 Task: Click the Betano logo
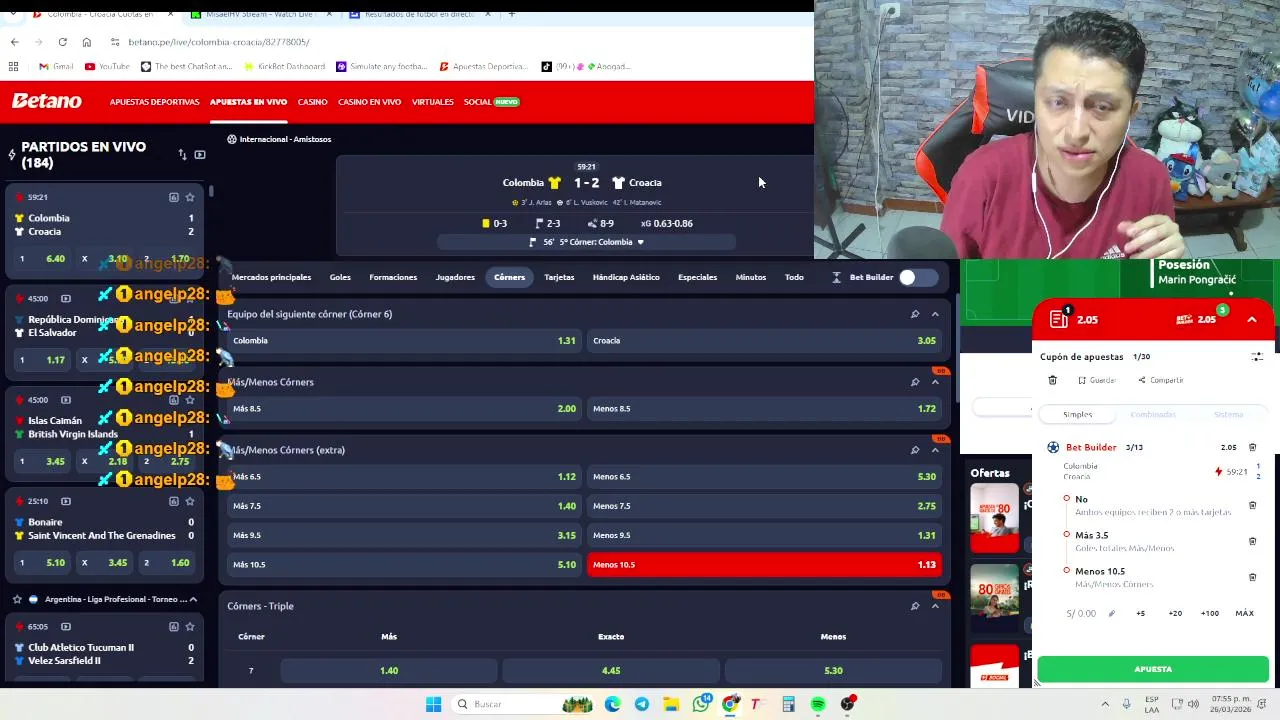46,101
